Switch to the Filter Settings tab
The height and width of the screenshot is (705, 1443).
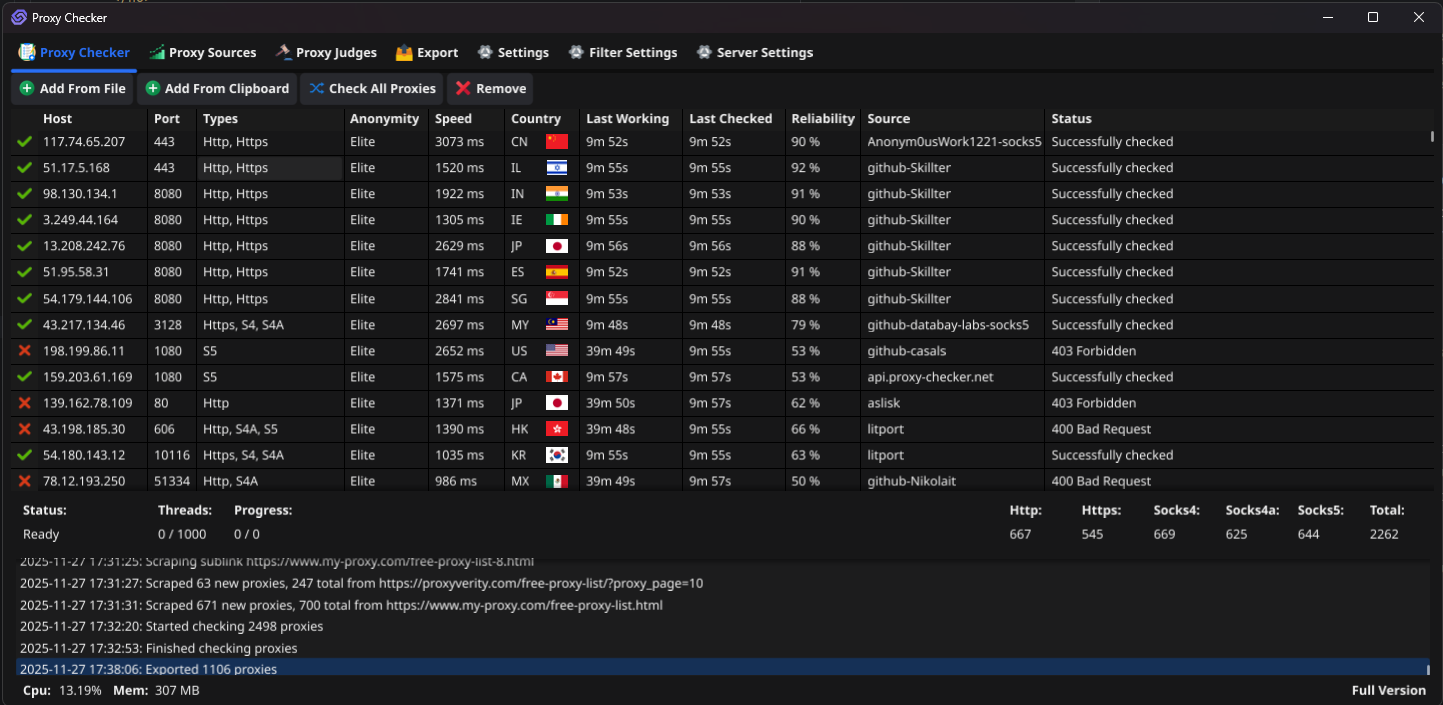[622, 52]
